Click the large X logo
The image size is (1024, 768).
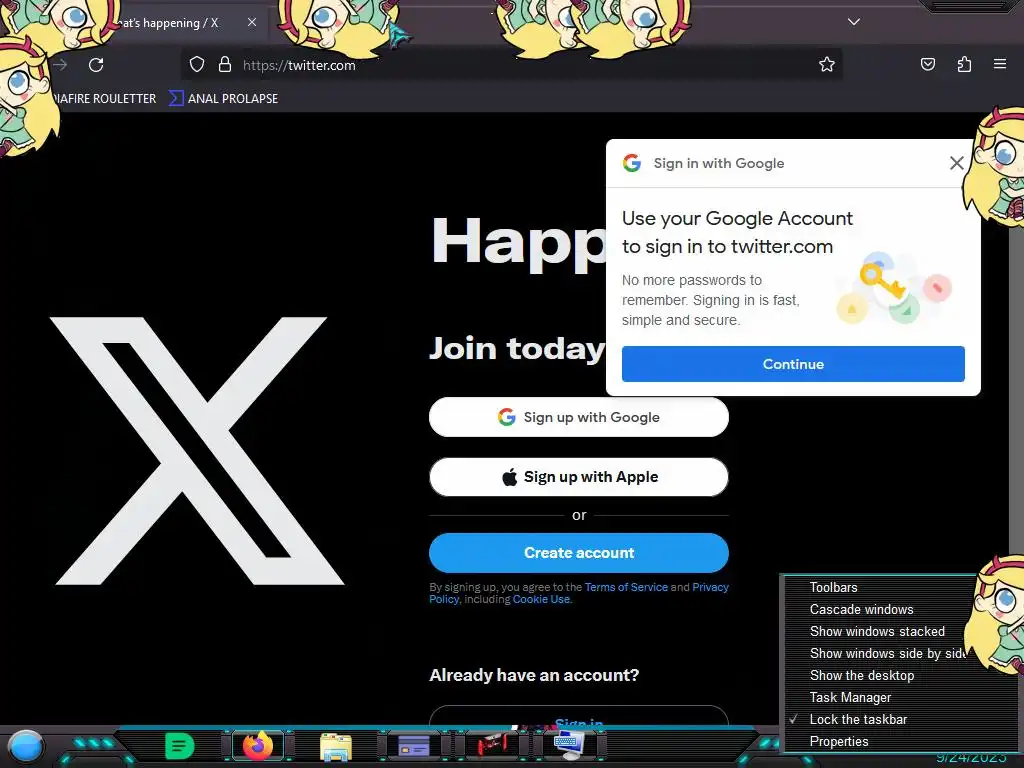click(x=197, y=451)
